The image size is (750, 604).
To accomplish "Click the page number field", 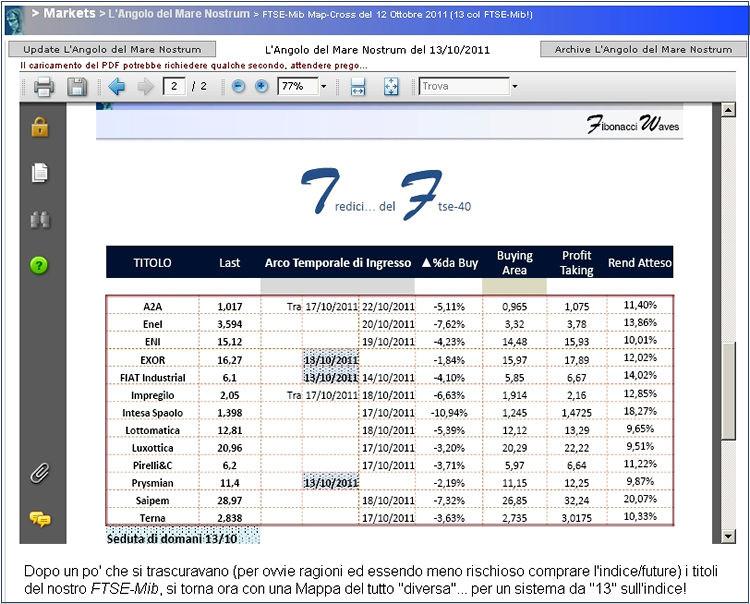I will (x=174, y=86).
